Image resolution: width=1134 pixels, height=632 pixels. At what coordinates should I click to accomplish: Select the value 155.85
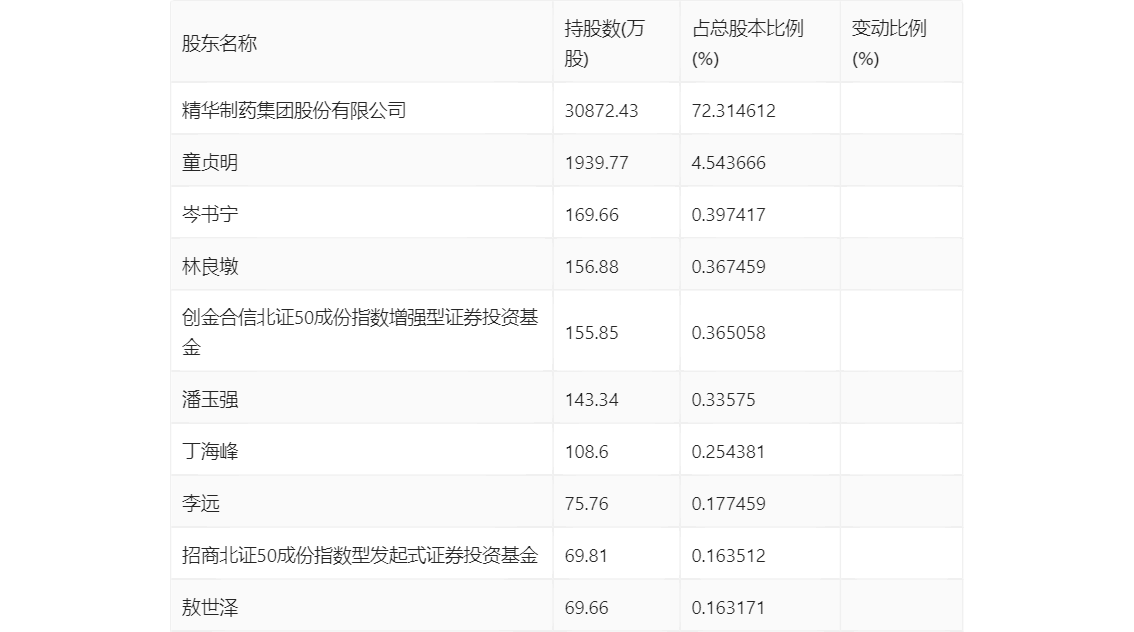point(591,333)
